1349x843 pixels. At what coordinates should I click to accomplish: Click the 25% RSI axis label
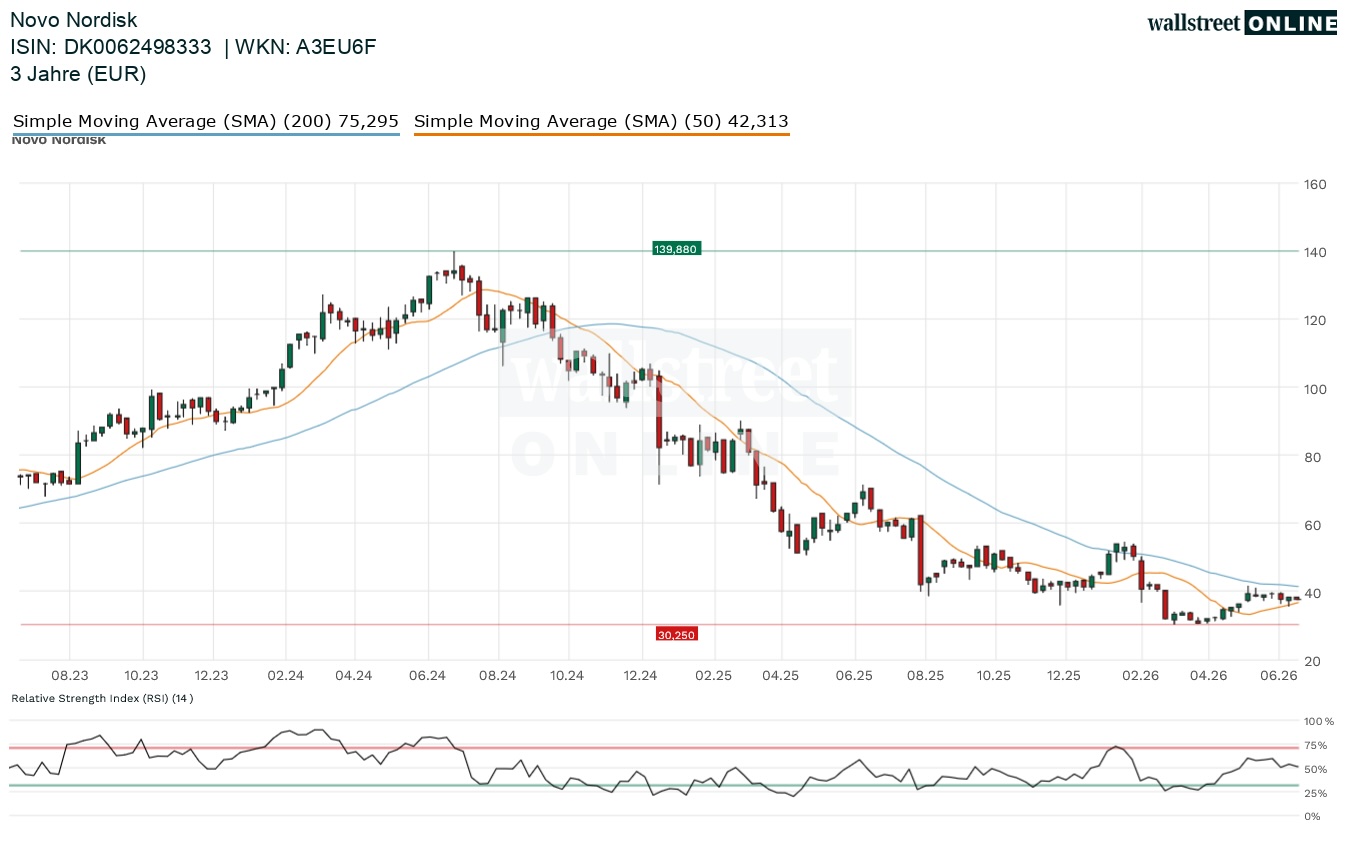point(1316,793)
